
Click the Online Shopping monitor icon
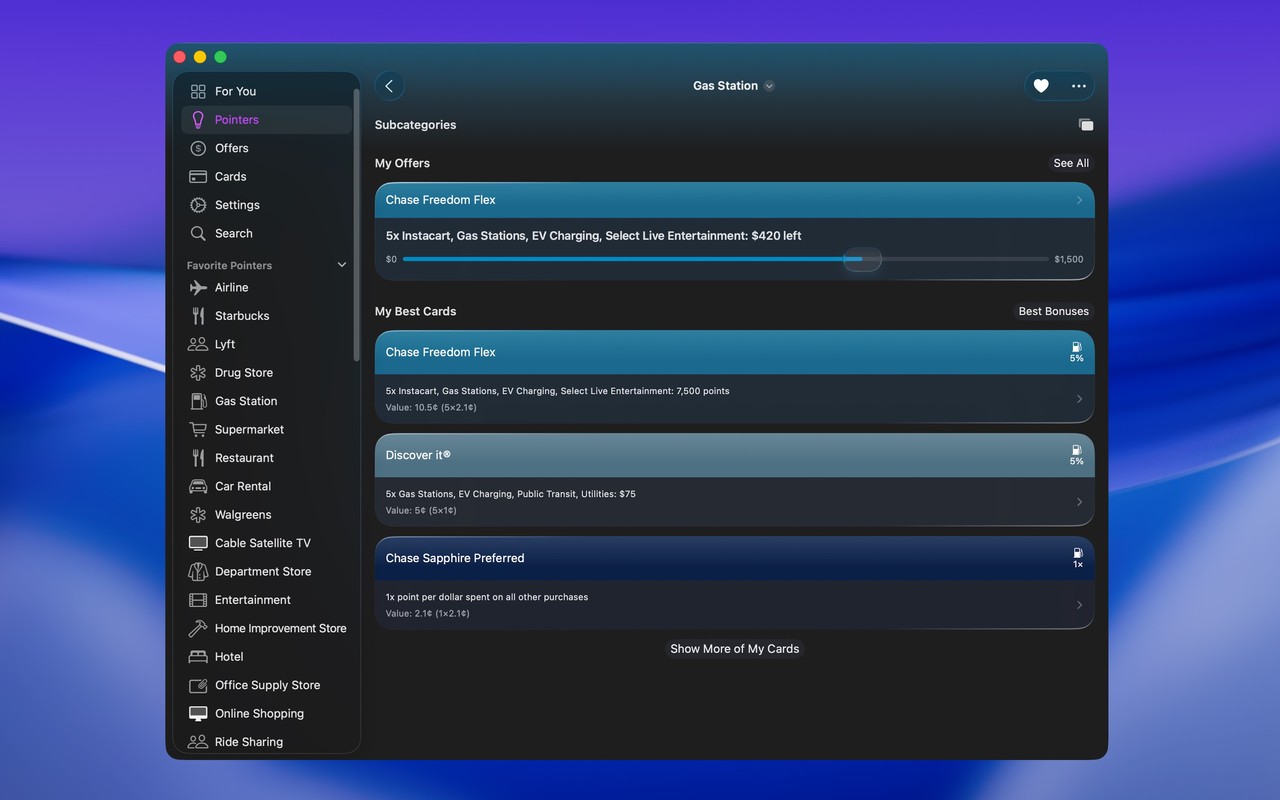tap(198, 714)
